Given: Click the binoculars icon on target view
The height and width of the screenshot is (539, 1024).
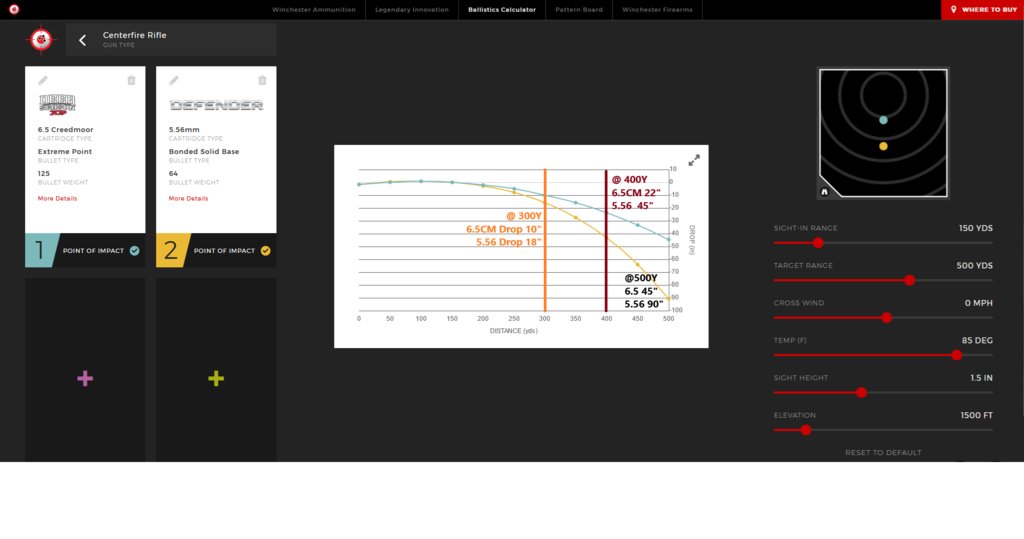Looking at the screenshot, I should click(824, 191).
